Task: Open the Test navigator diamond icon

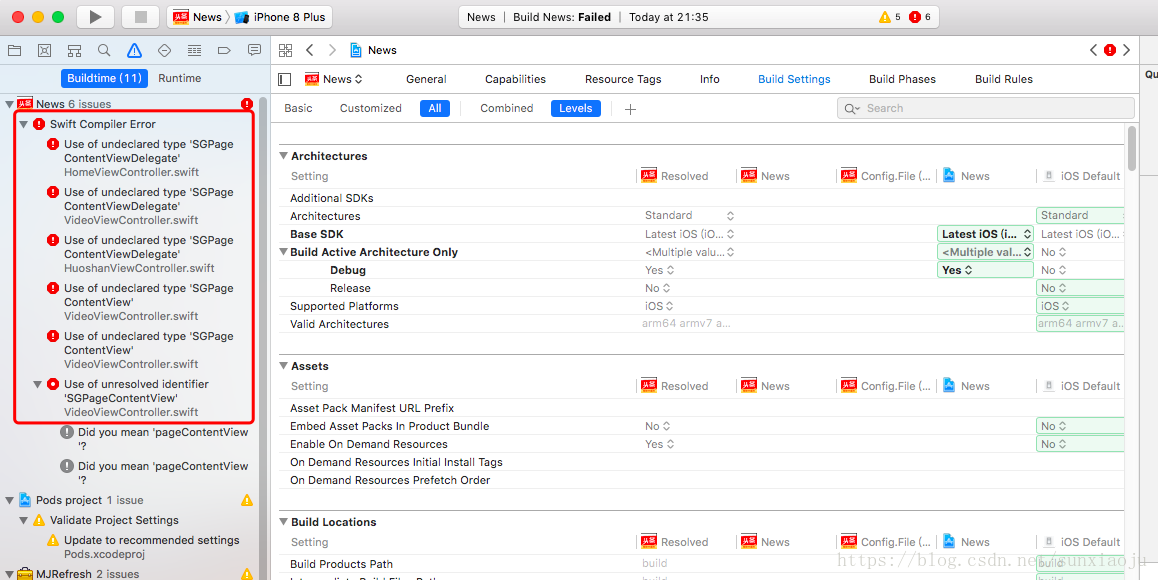Action: pyautogui.click(x=165, y=50)
